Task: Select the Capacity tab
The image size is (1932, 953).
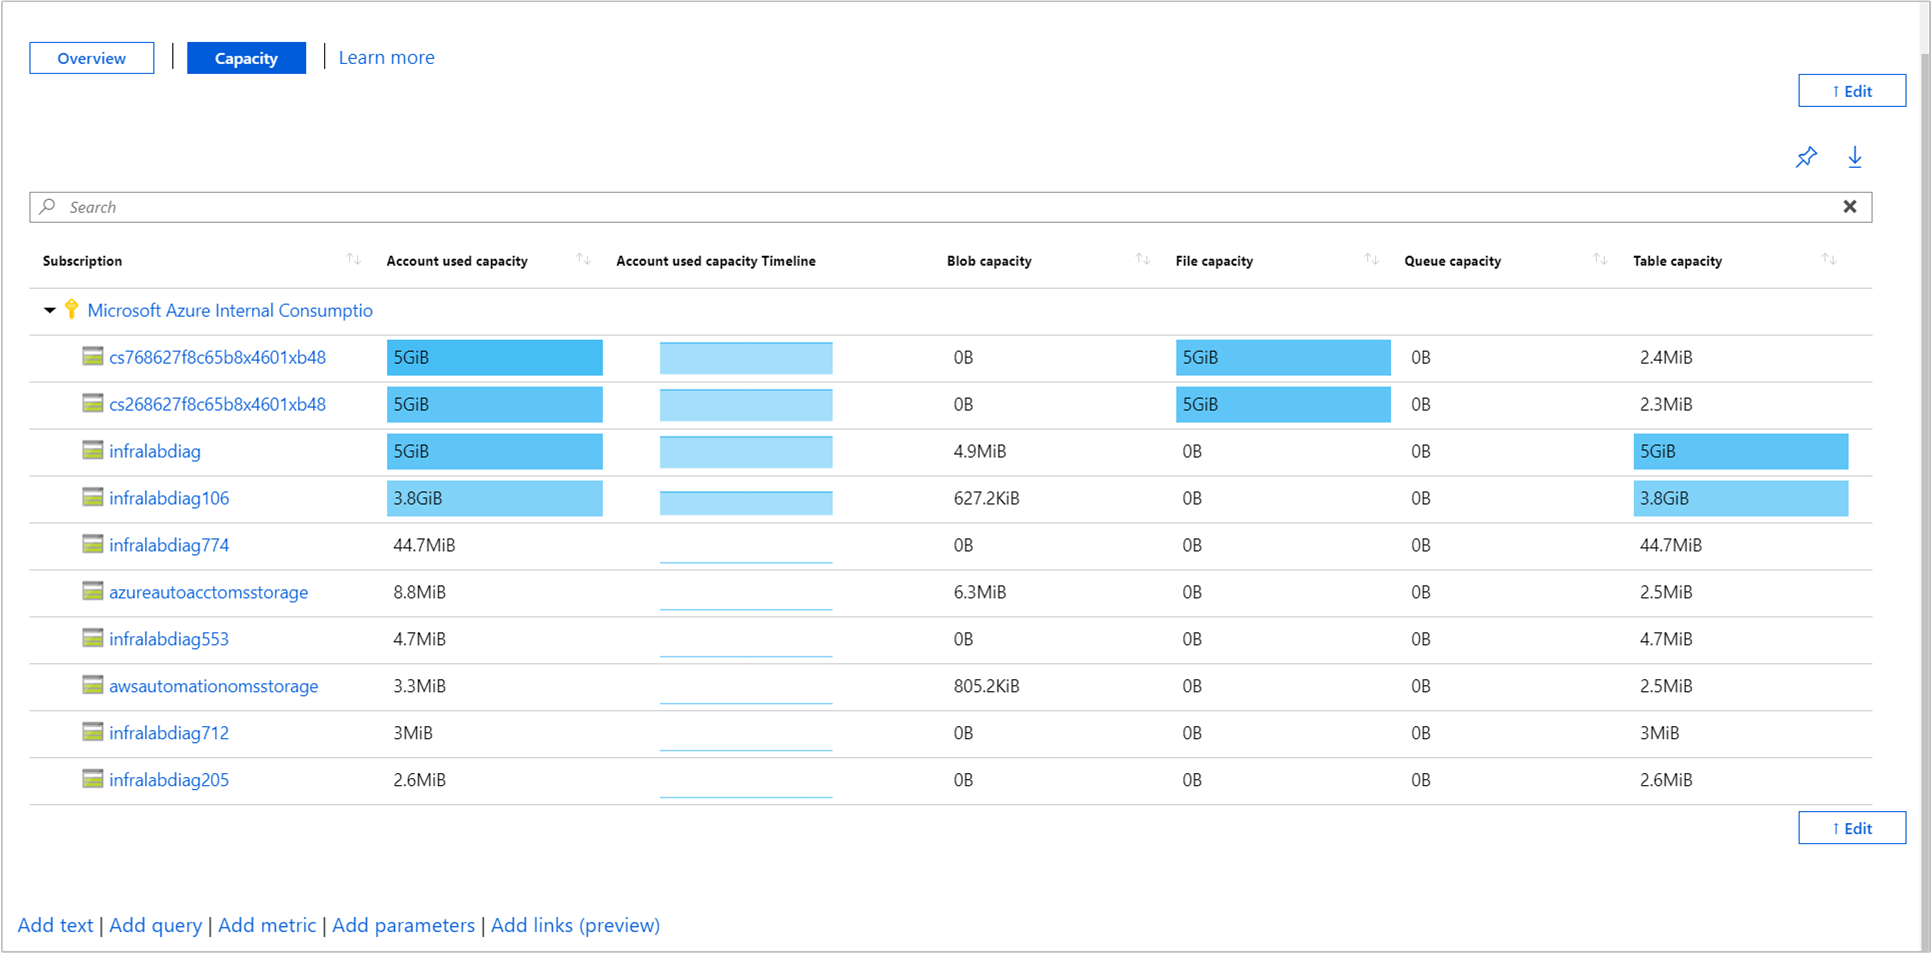Action: coord(246,57)
